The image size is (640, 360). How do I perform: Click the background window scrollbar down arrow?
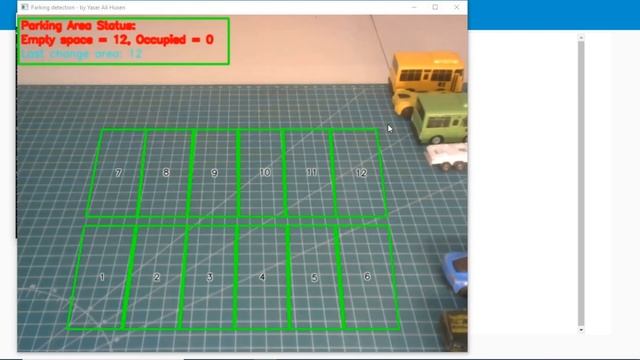pyautogui.click(x=581, y=329)
